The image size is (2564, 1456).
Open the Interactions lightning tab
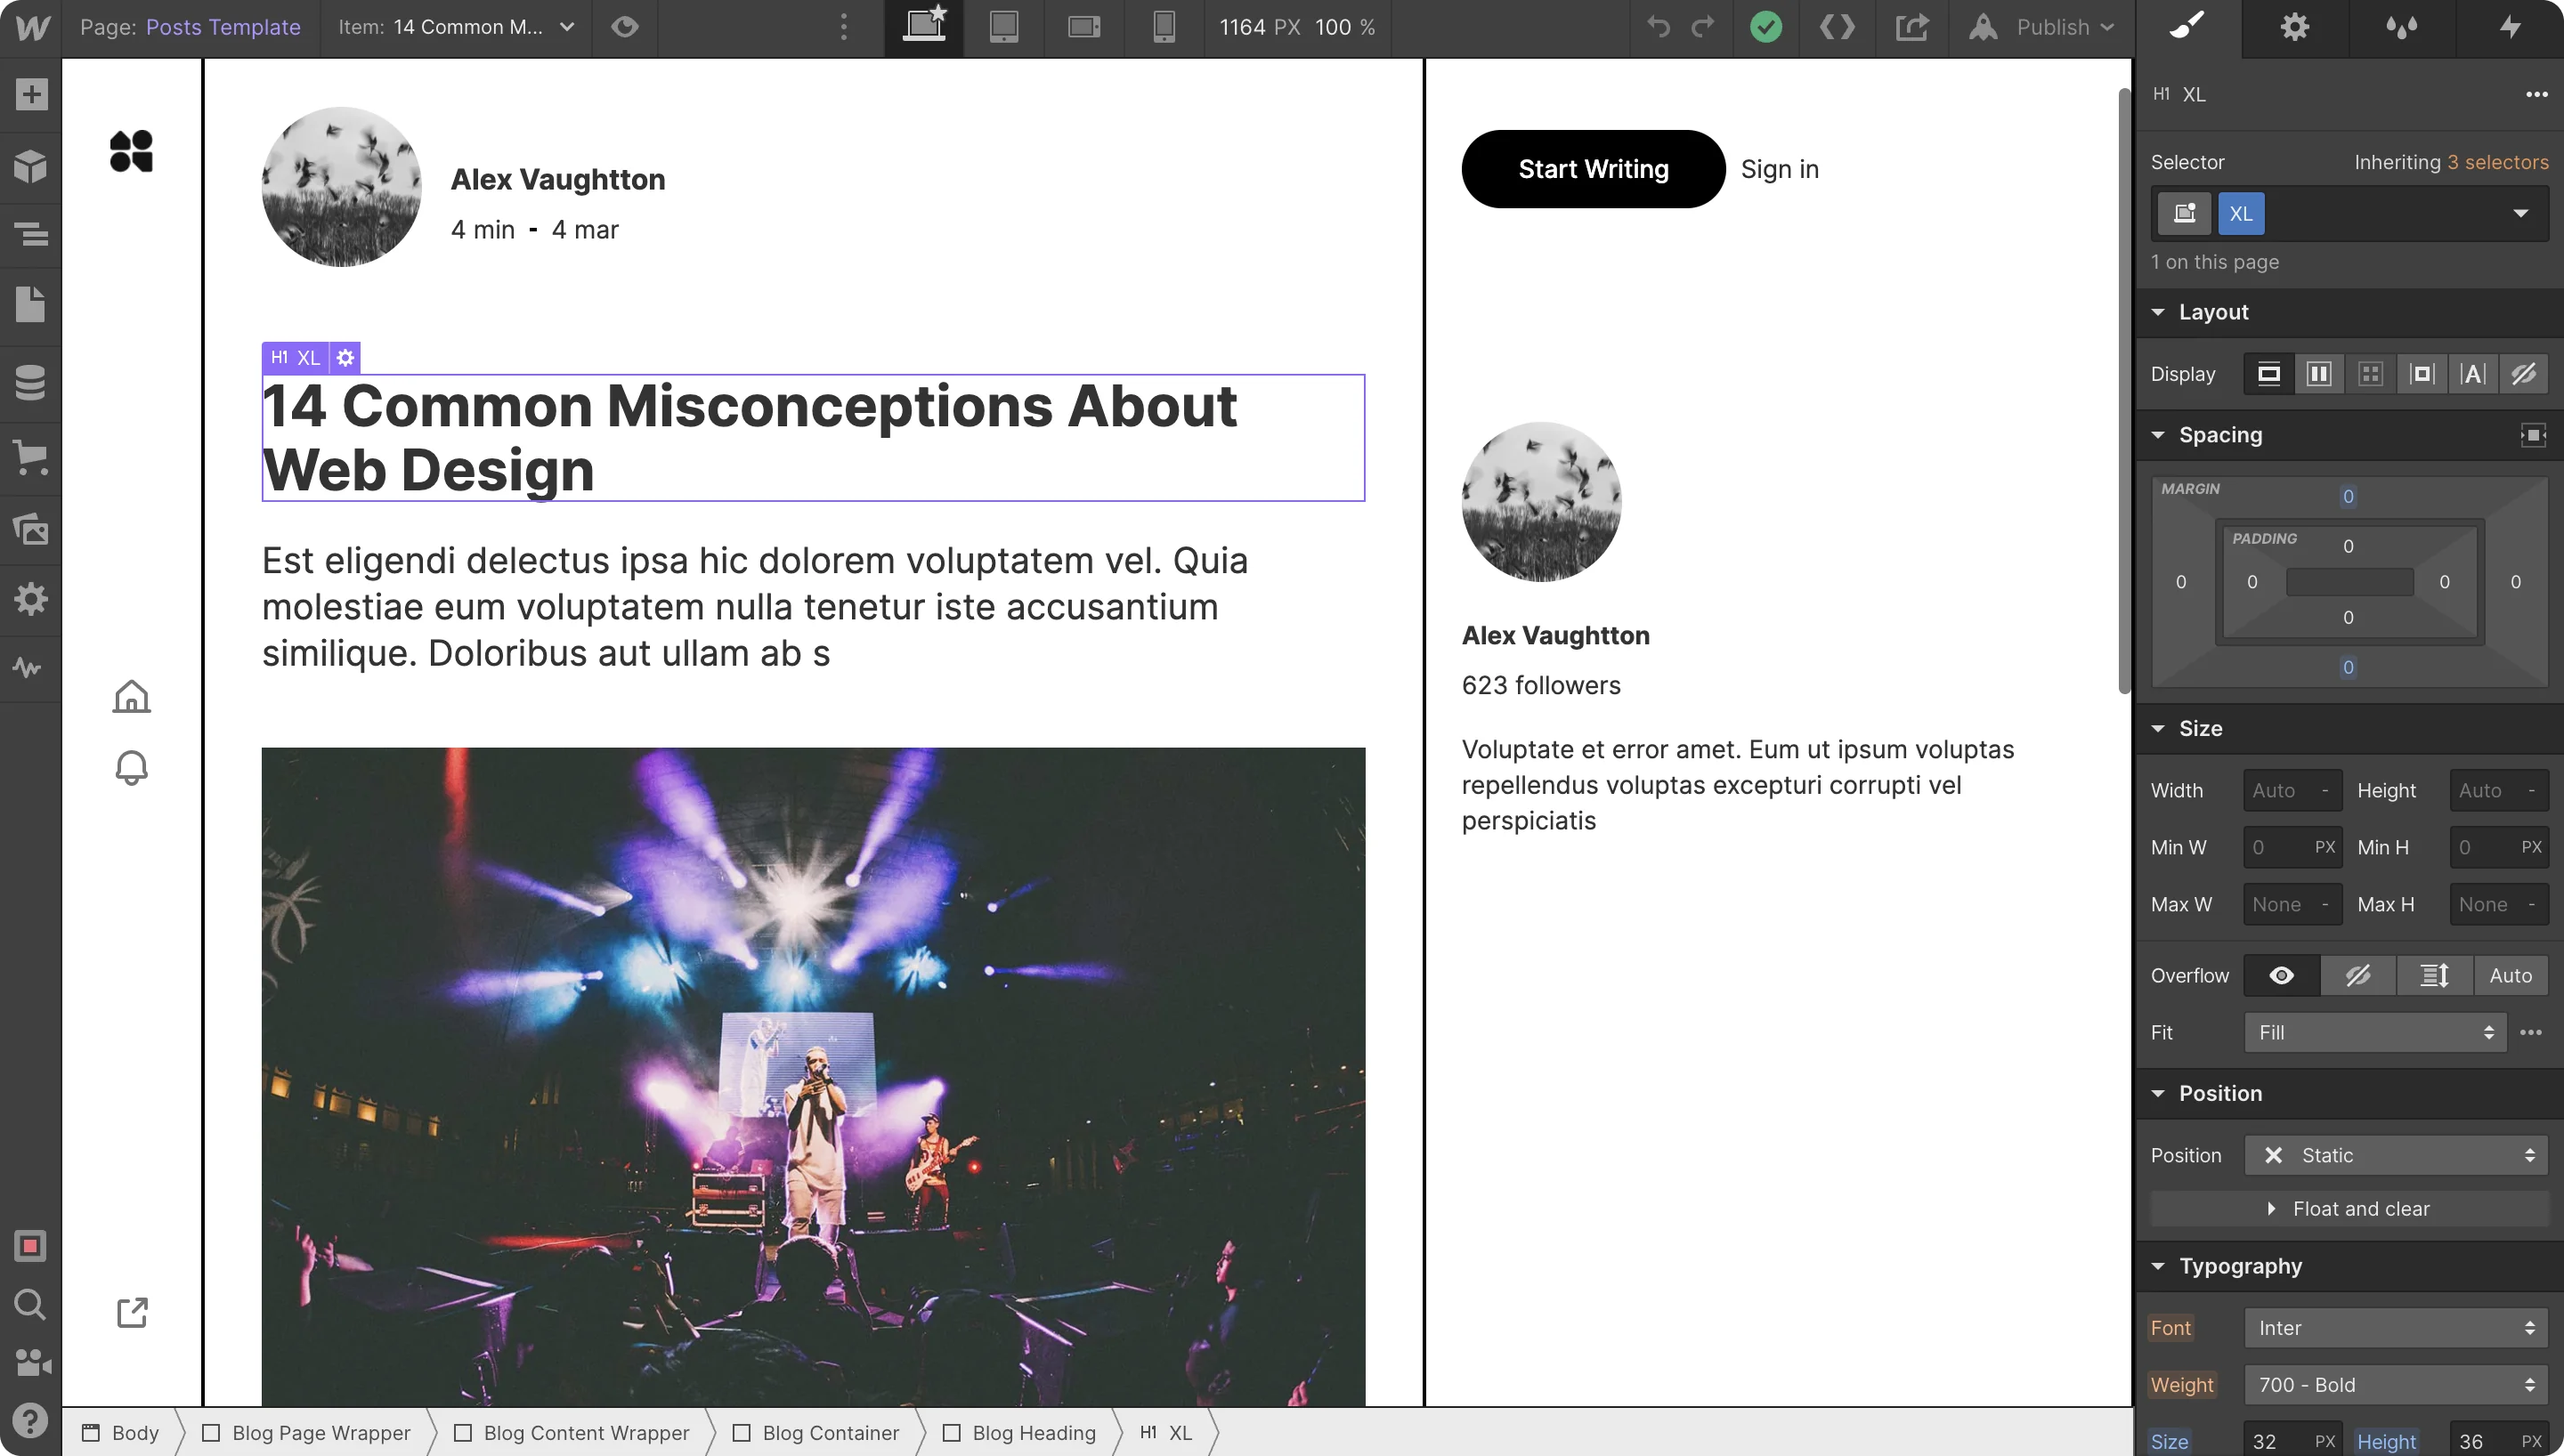tap(2509, 27)
